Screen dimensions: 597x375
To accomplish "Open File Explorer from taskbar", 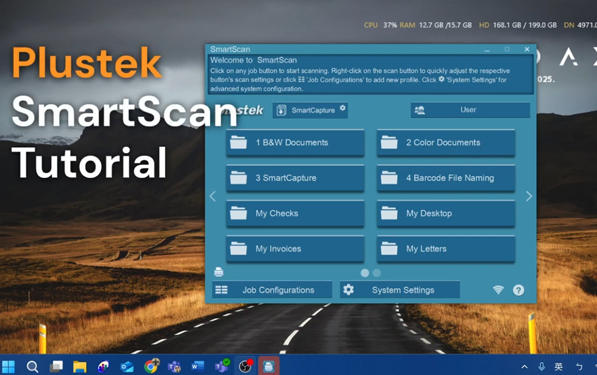I will click(80, 367).
